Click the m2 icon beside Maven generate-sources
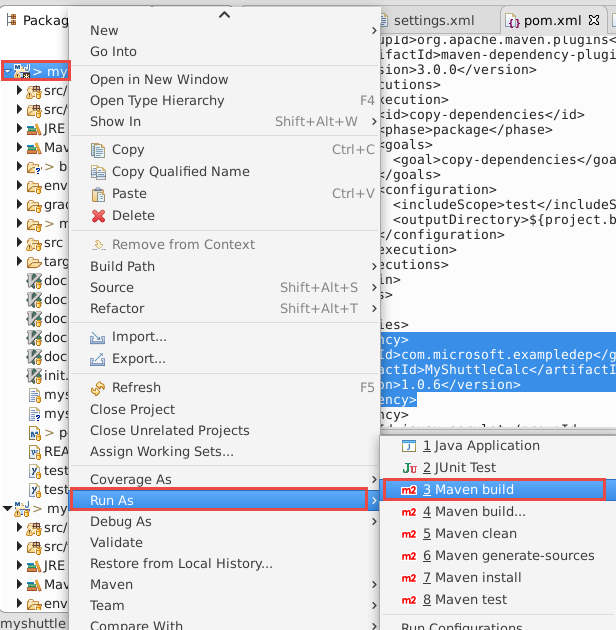 click(409, 556)
